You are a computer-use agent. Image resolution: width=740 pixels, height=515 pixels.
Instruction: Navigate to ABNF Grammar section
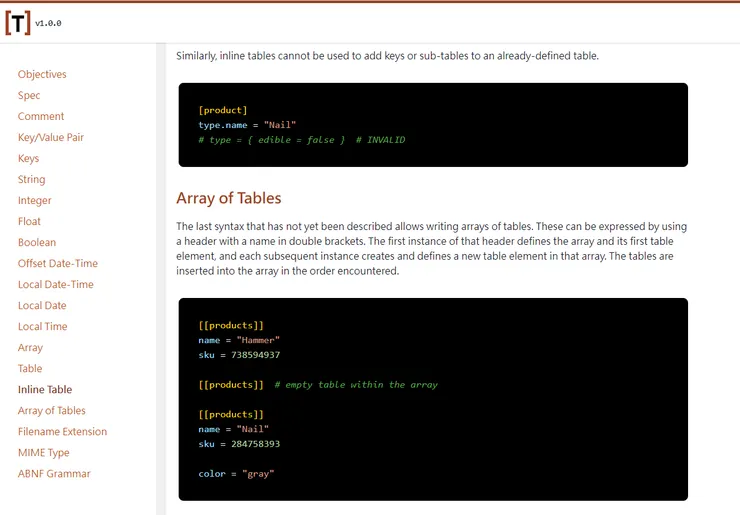click(x=54, y=473)
